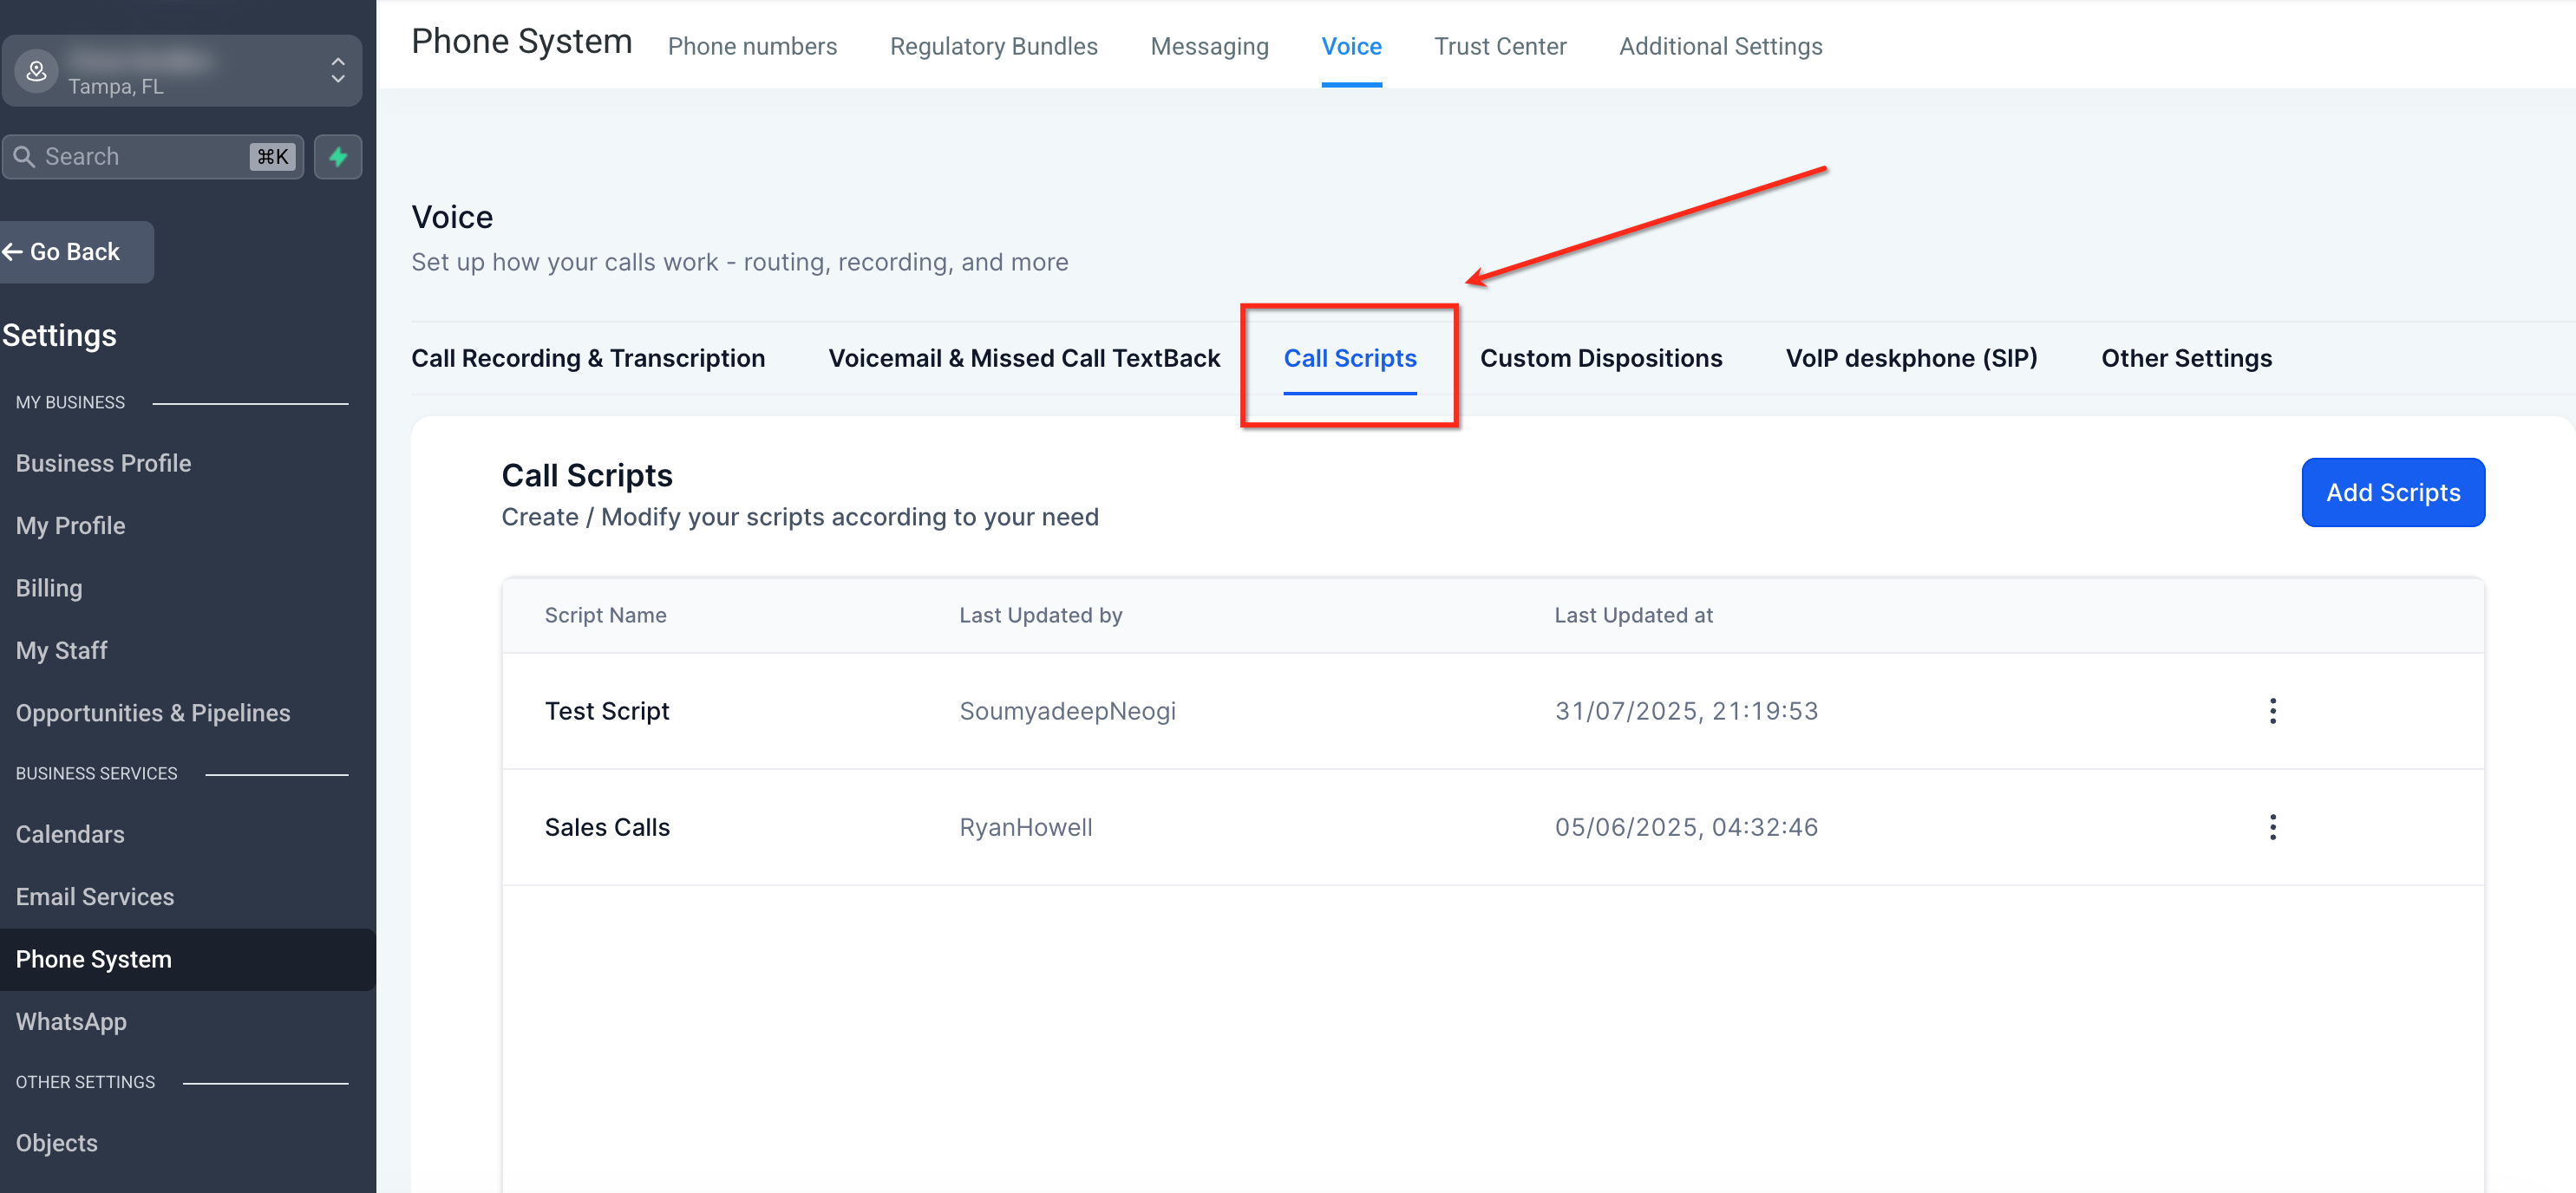2576x1193 pixels.
Task: Open Objects in the sidebar
Action: coord(57,1143)
